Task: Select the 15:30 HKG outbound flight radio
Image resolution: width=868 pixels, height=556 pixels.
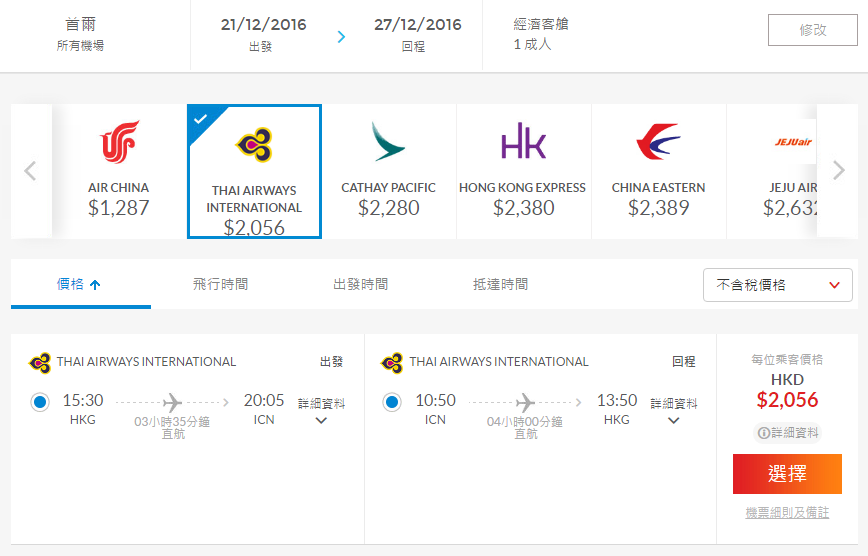Action: point(40,402)
